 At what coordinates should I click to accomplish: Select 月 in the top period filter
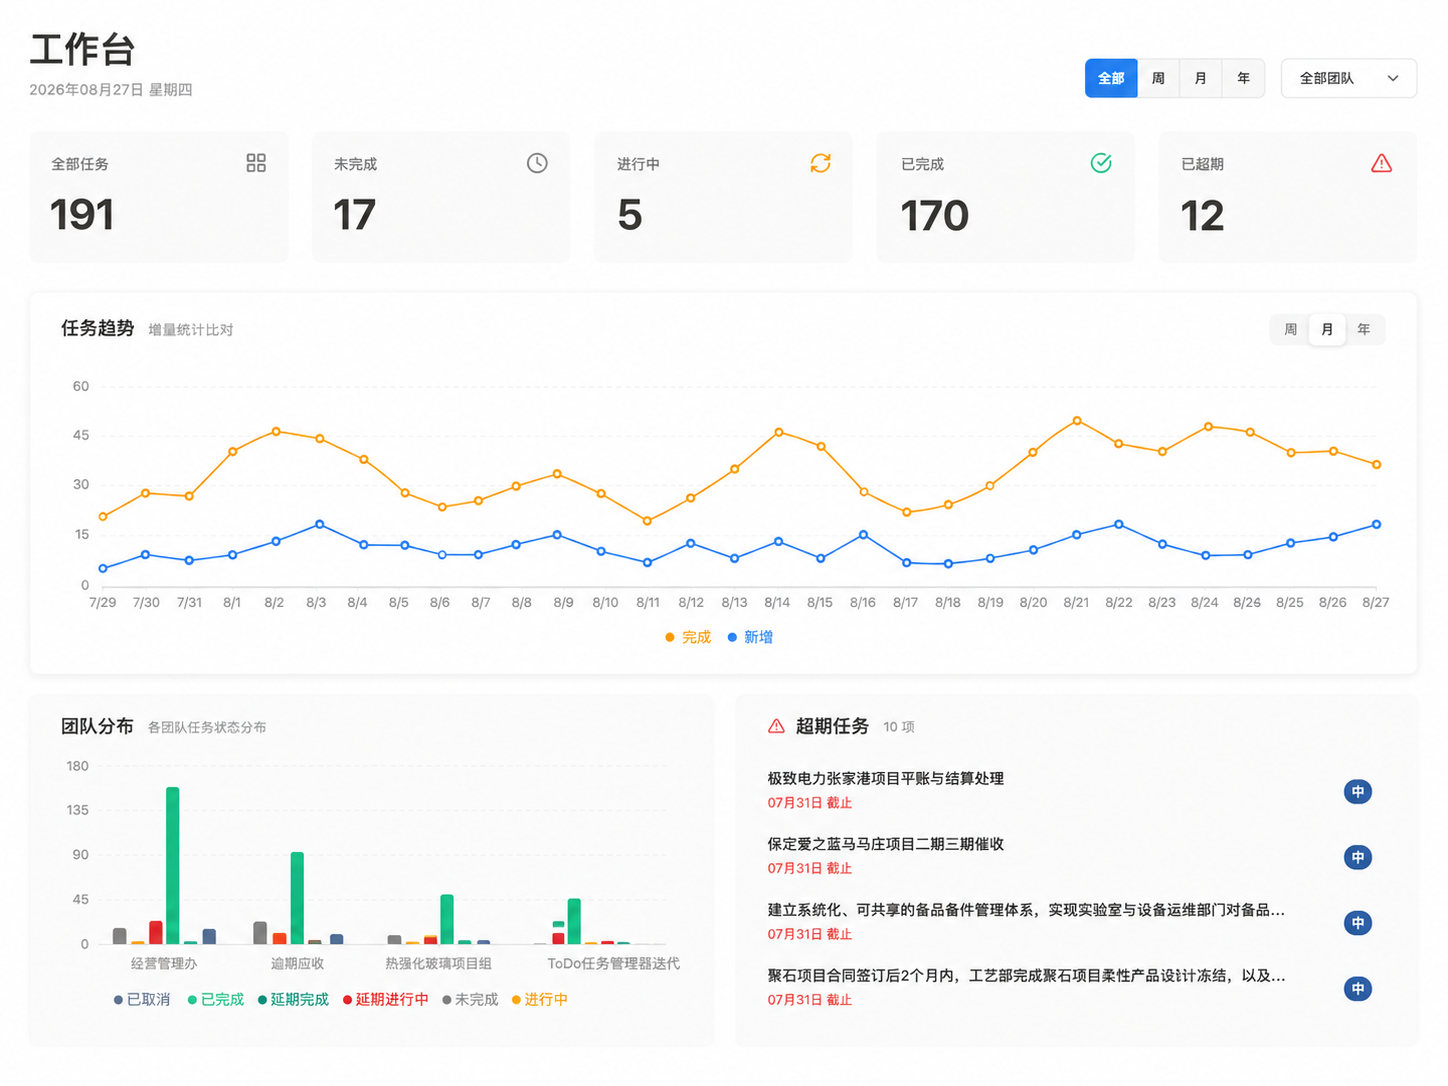click(x=1200, y=78)
